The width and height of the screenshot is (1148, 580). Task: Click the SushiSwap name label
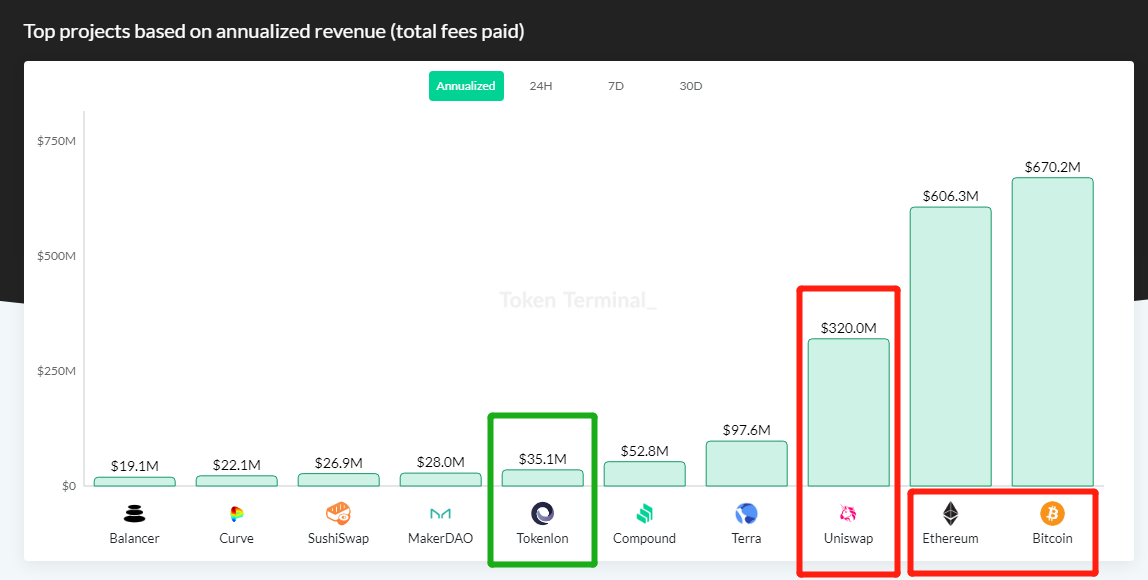tap(338, 538)
